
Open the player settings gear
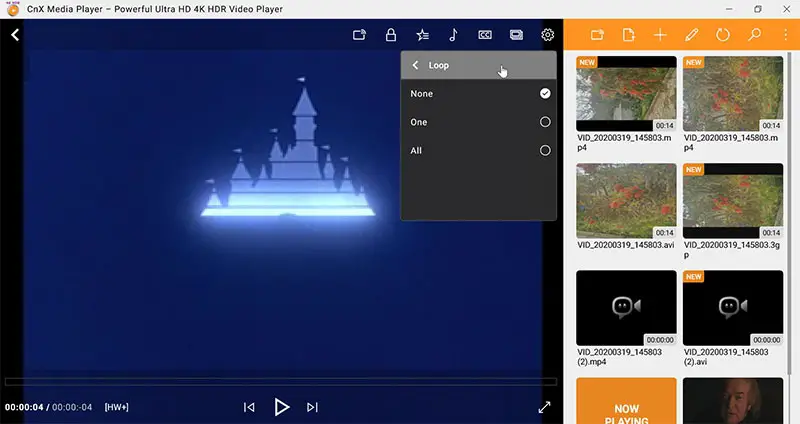coord(547,35)
